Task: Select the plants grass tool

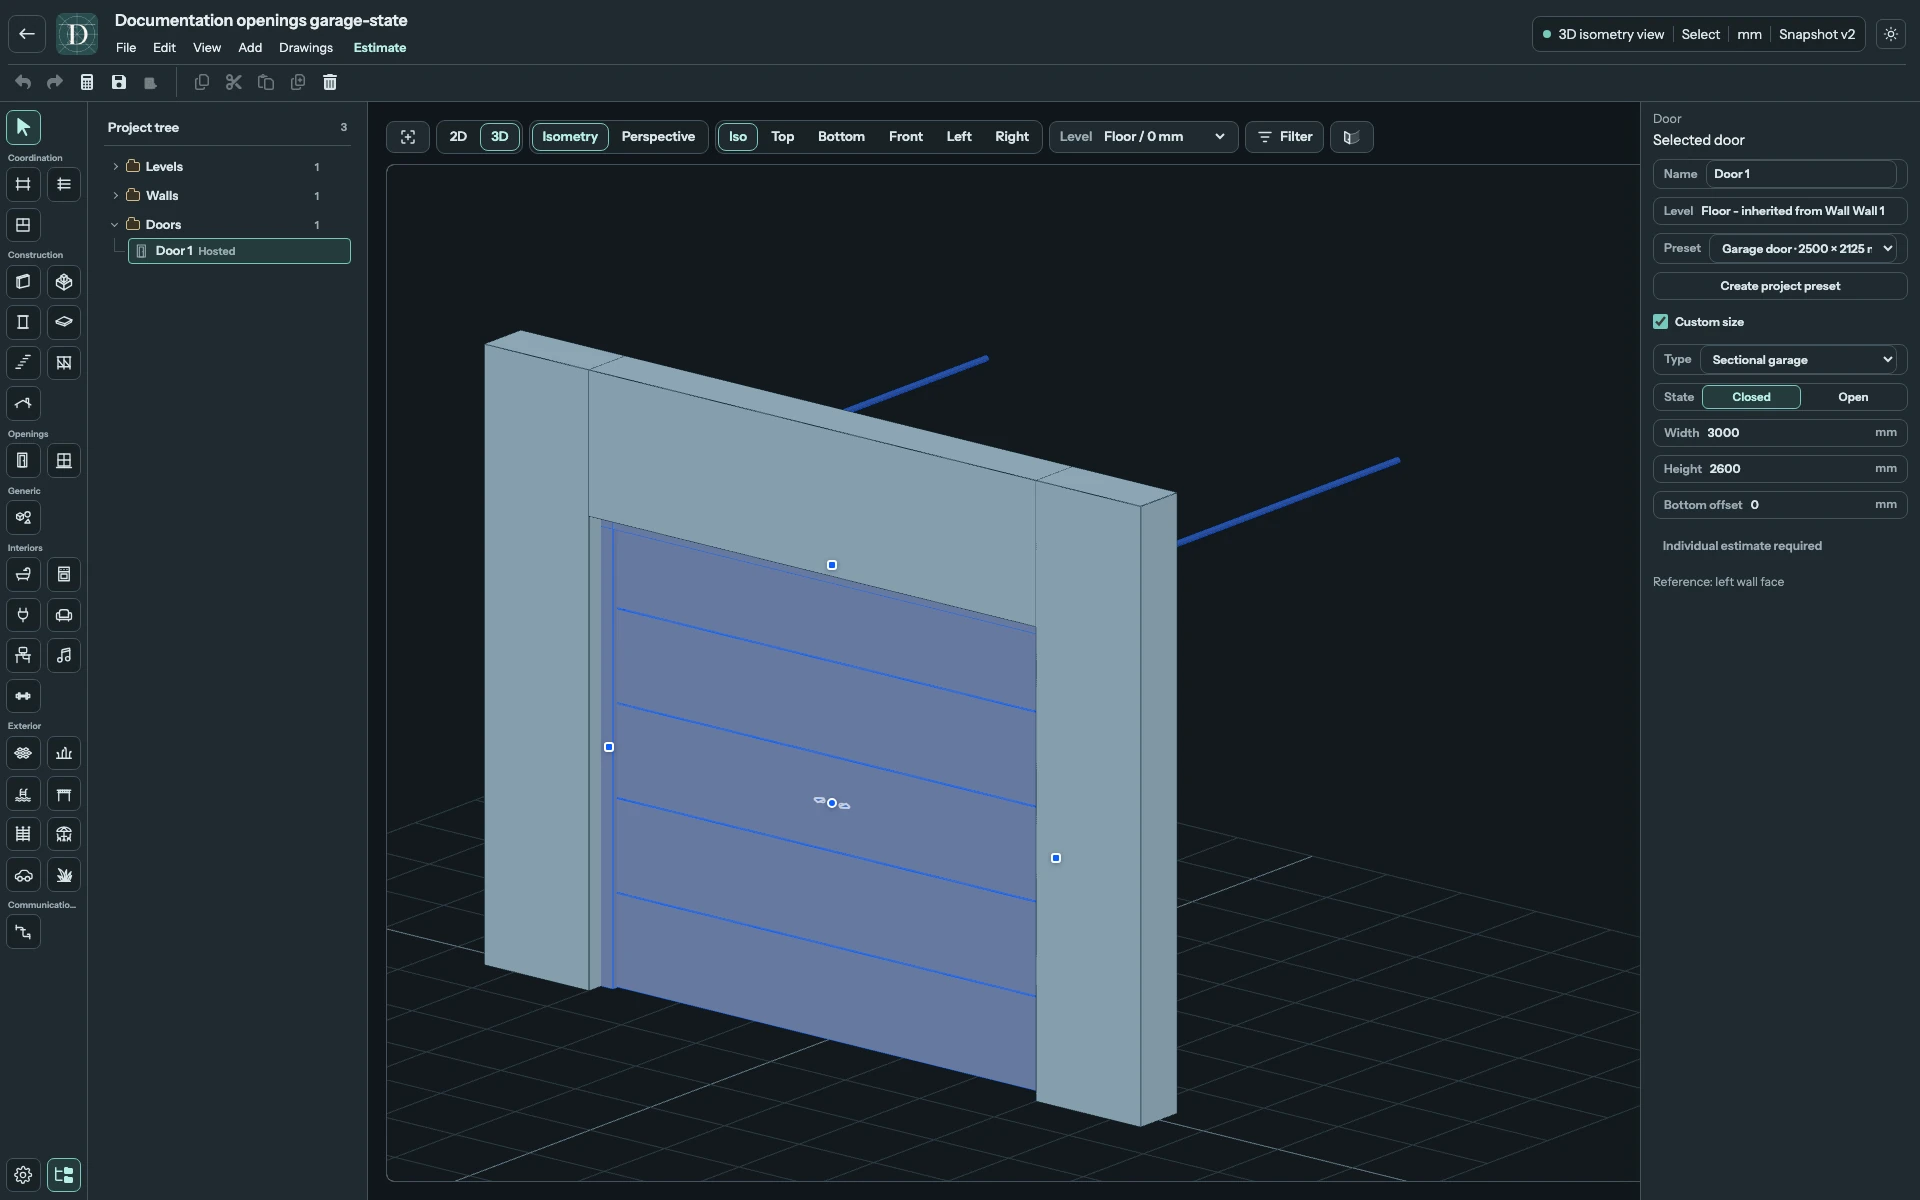Action: click(64, 875)
